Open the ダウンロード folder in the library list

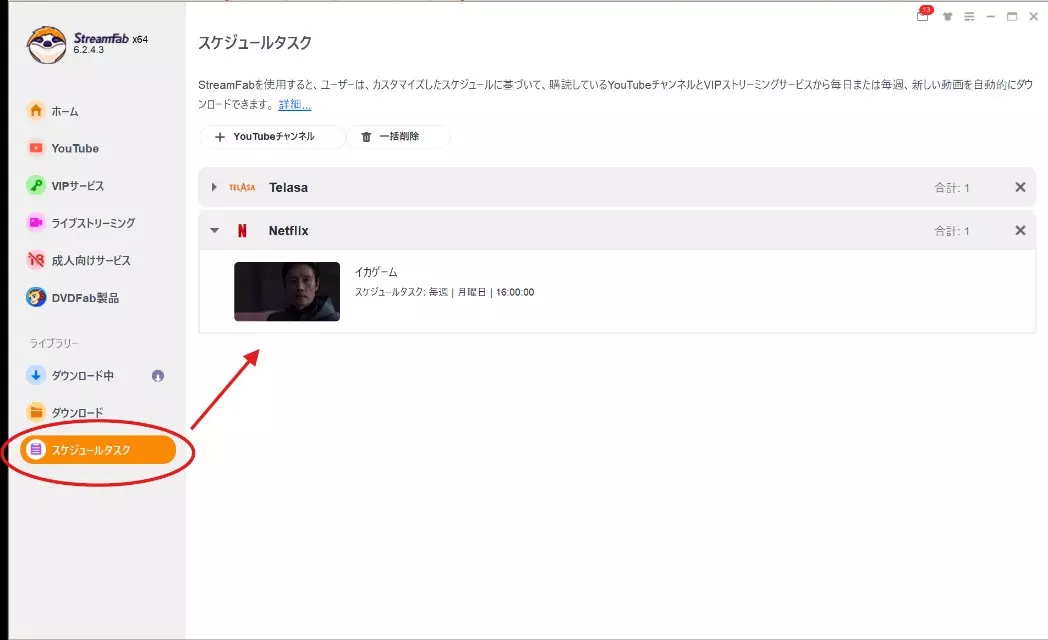coord(65,413)
